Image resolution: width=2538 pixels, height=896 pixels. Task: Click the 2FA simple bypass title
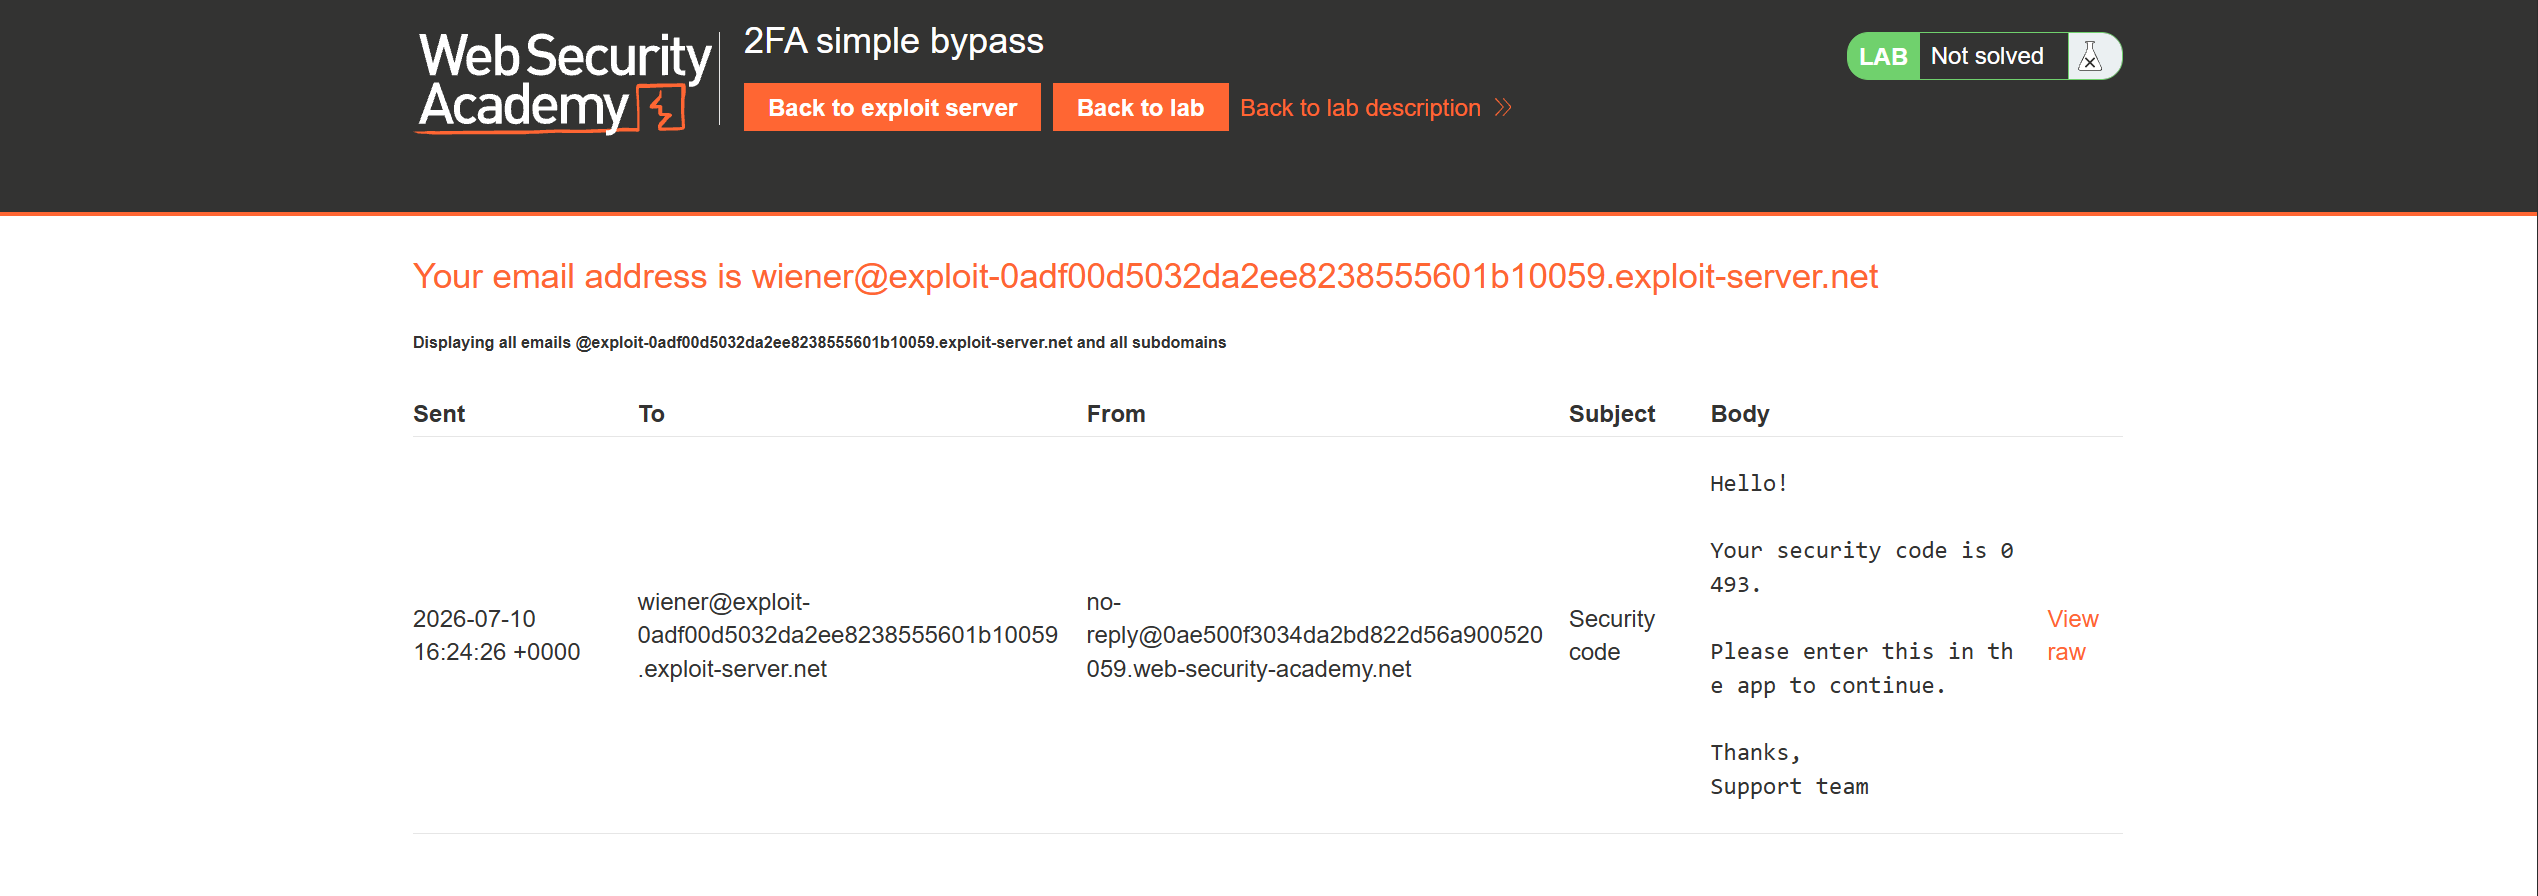coord(893,41)
